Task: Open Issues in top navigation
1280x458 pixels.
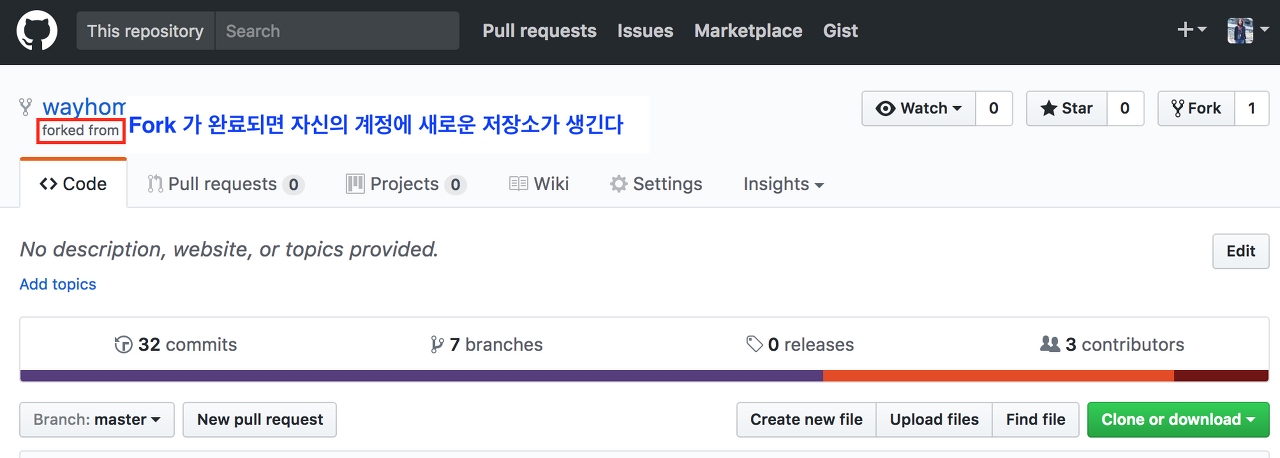Action: [645, 31]
